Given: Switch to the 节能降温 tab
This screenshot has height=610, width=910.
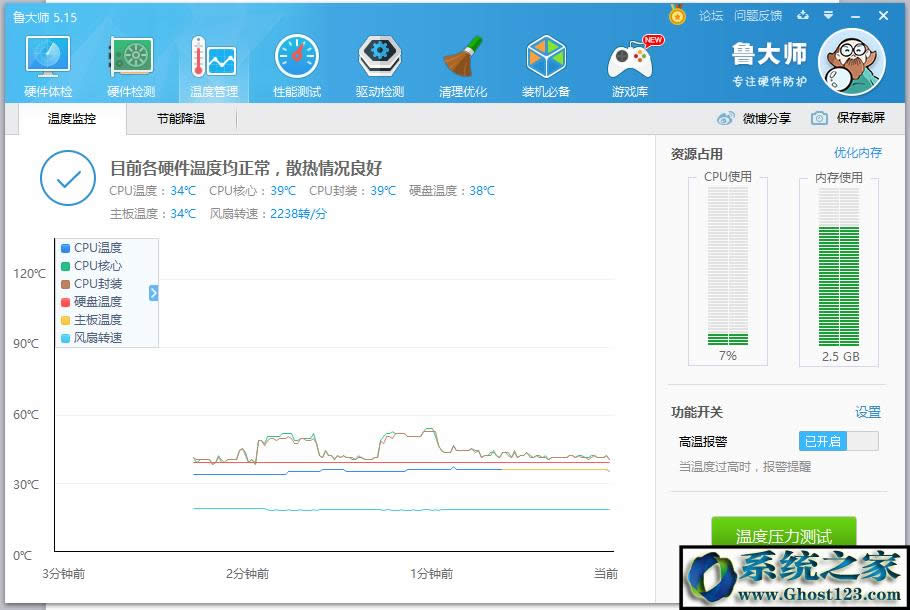Looking at the screenshot, I should pos(180,118).
